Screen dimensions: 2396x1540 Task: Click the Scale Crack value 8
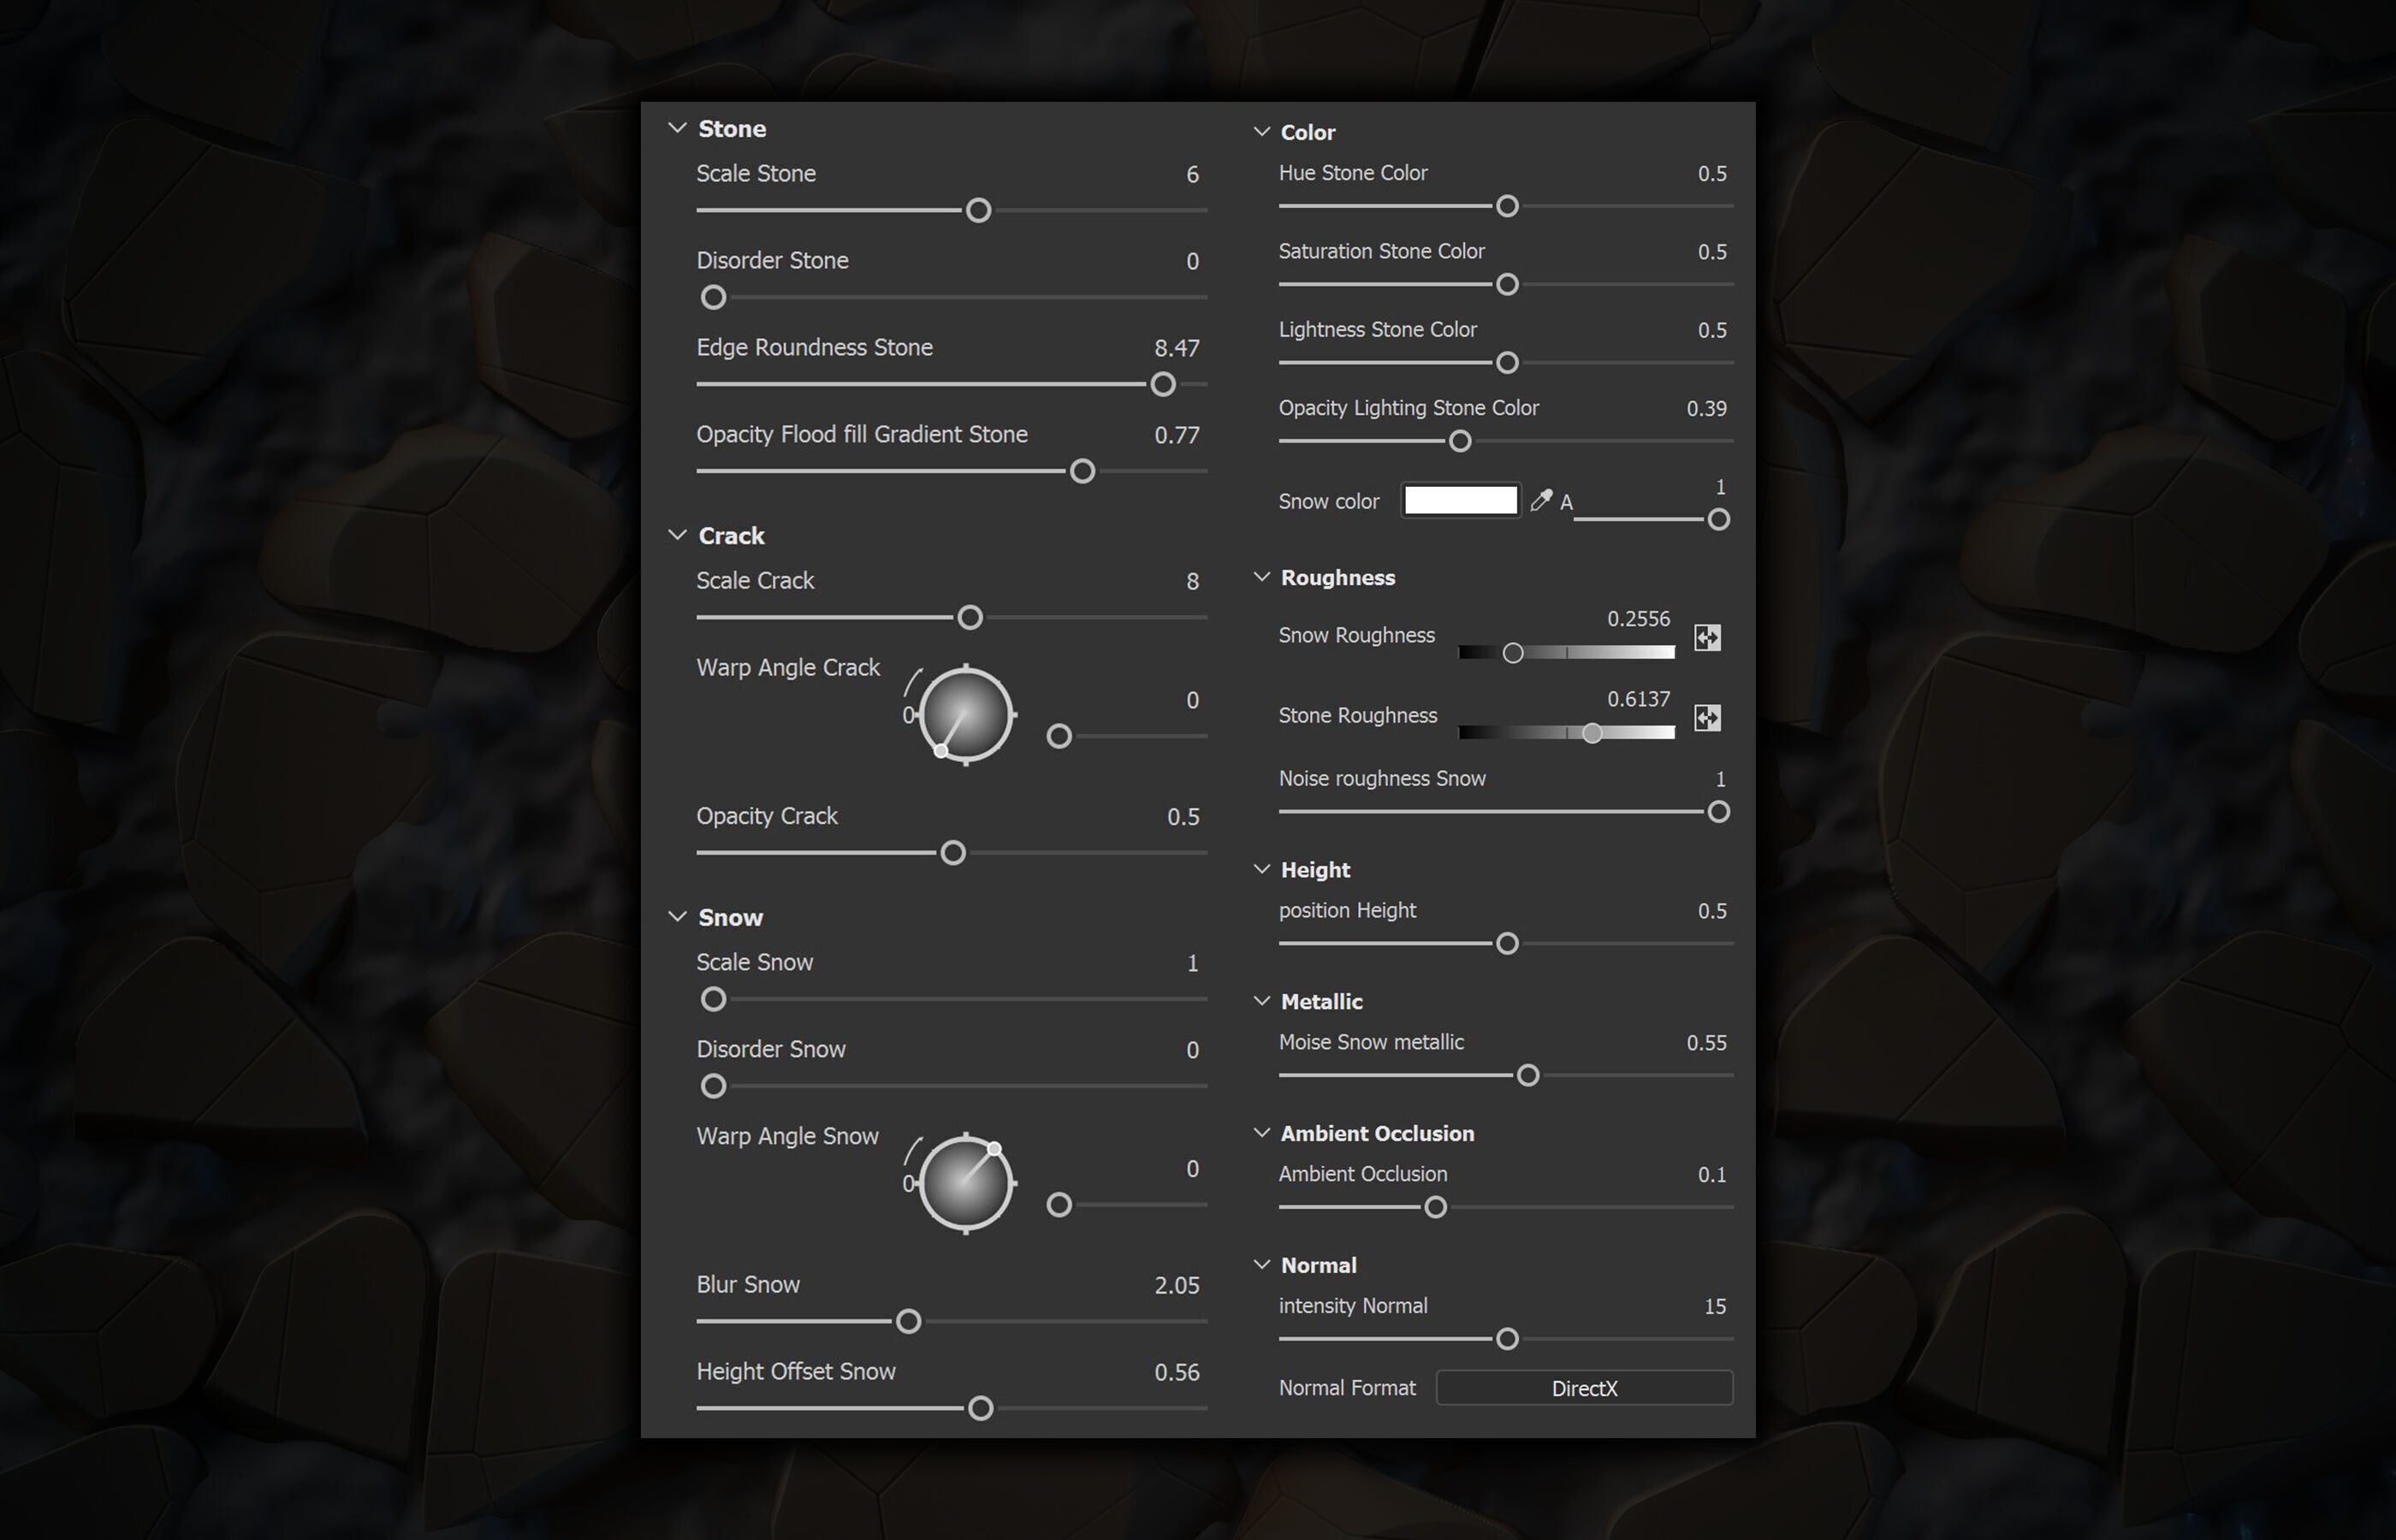tap(1192, 581)
